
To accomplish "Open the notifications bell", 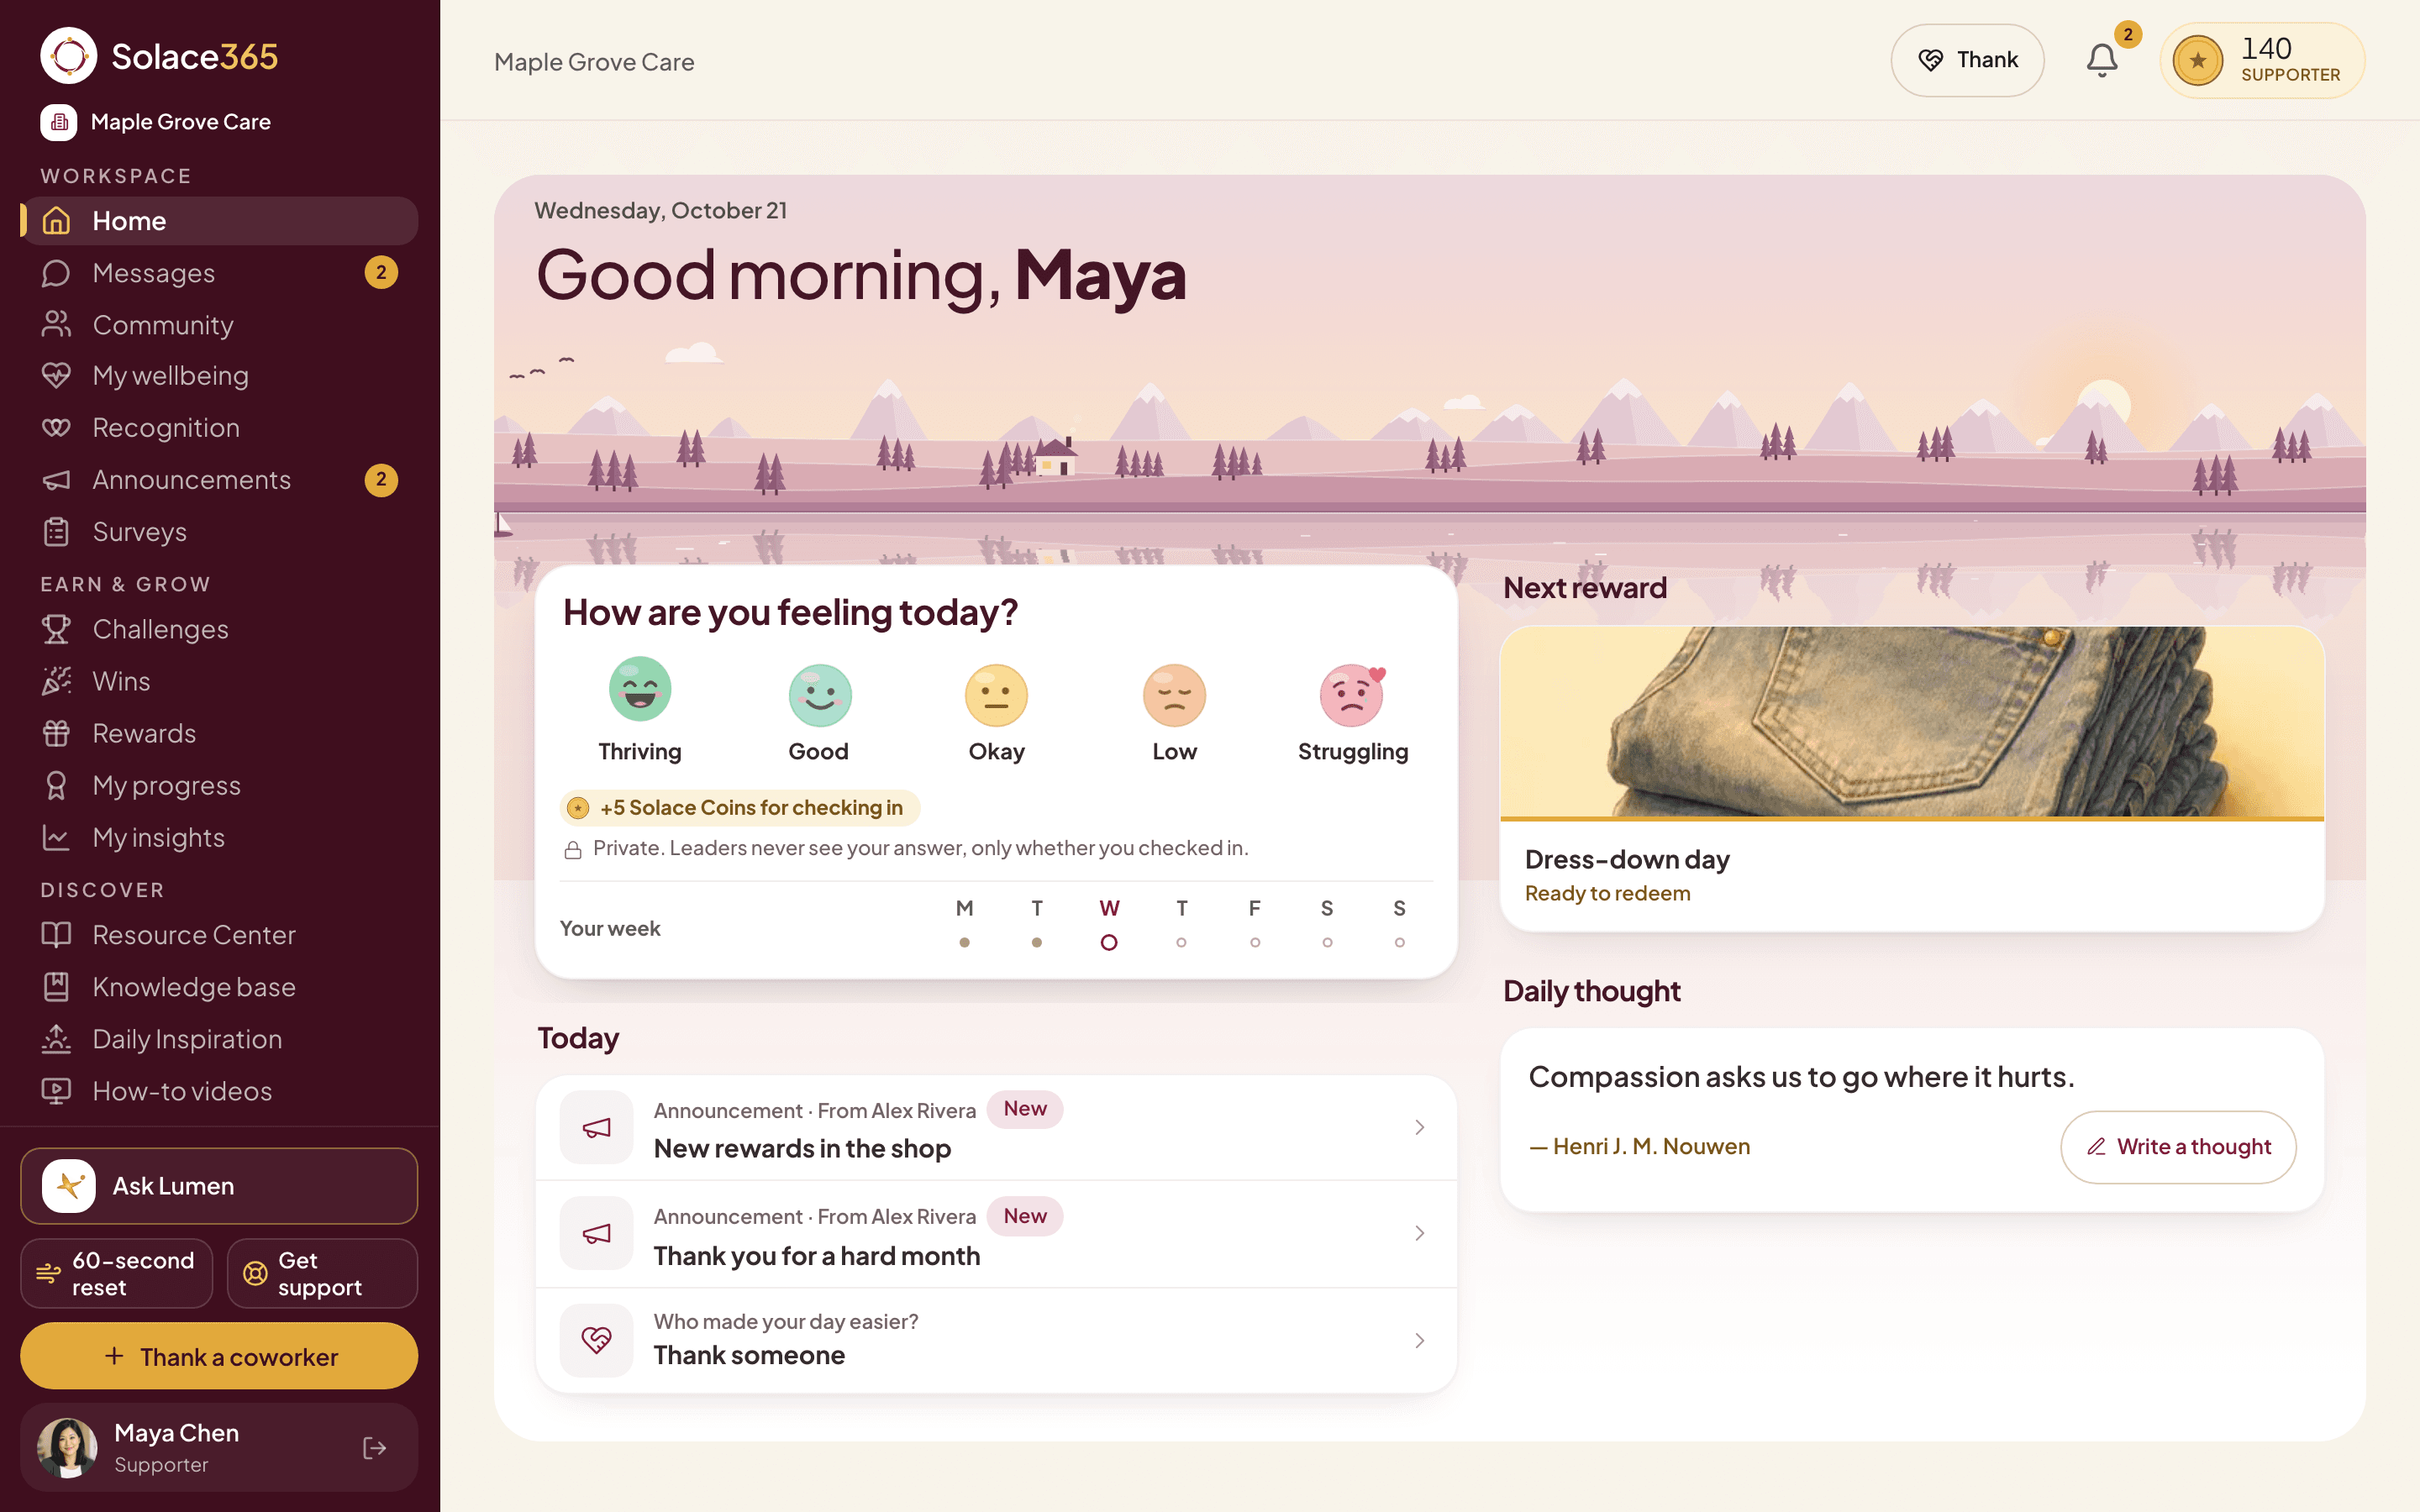I will click(2101, 61).
